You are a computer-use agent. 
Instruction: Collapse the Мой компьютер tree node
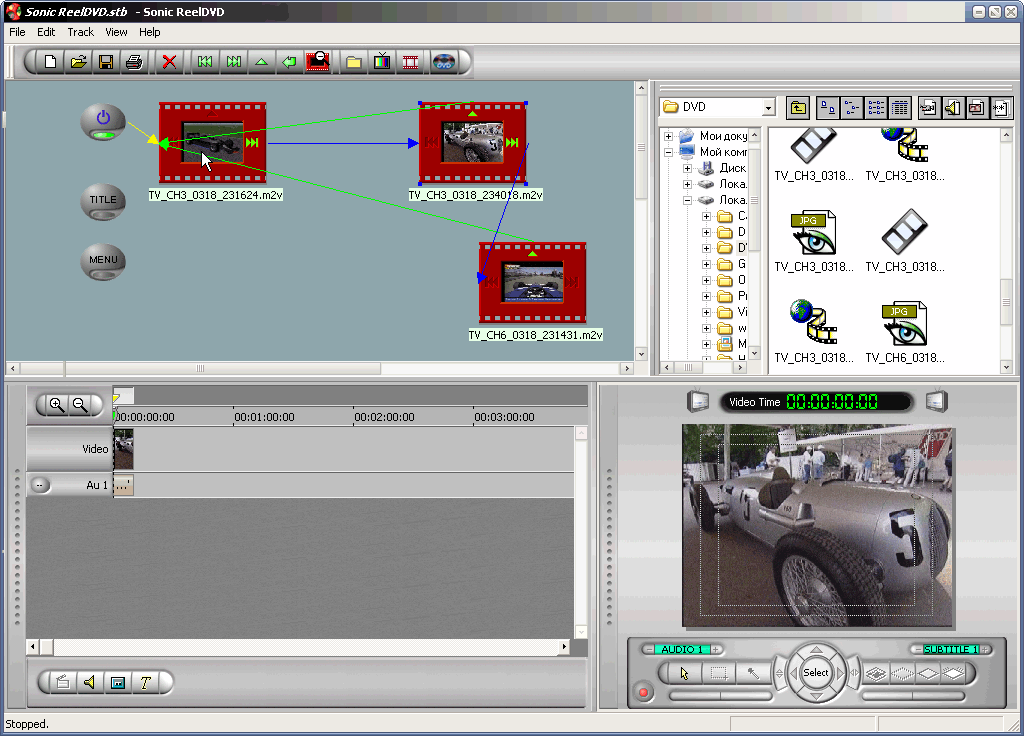[669, 152]
